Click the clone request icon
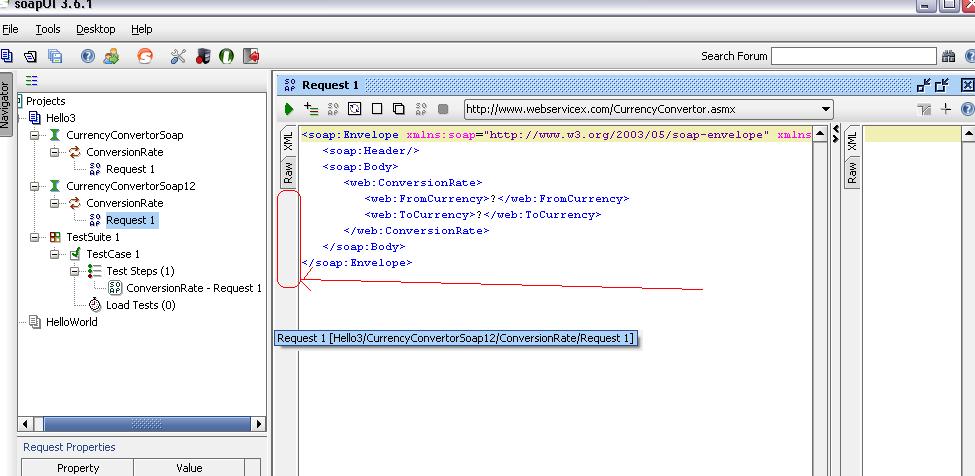The width and height of the screenshot is (975, 476). coord(398,109)
